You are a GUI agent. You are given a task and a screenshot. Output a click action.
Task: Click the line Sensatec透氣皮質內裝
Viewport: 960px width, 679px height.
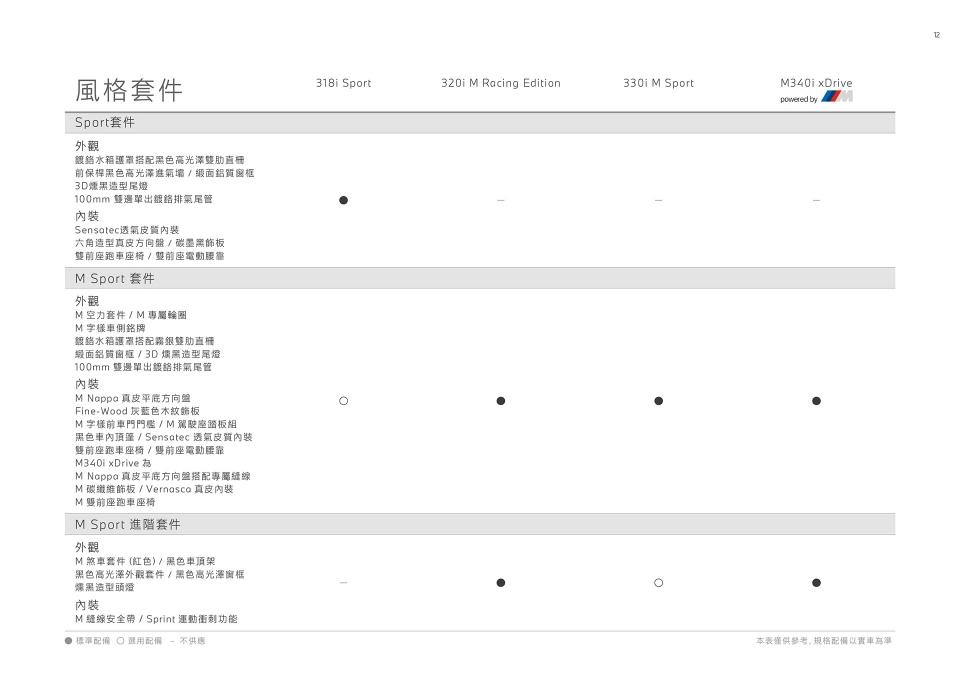(127, 230)
